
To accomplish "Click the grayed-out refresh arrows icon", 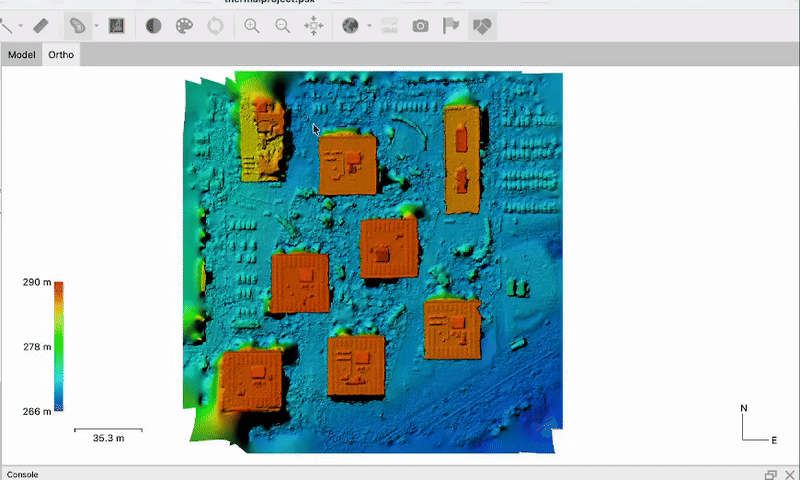I will [215, 25].
